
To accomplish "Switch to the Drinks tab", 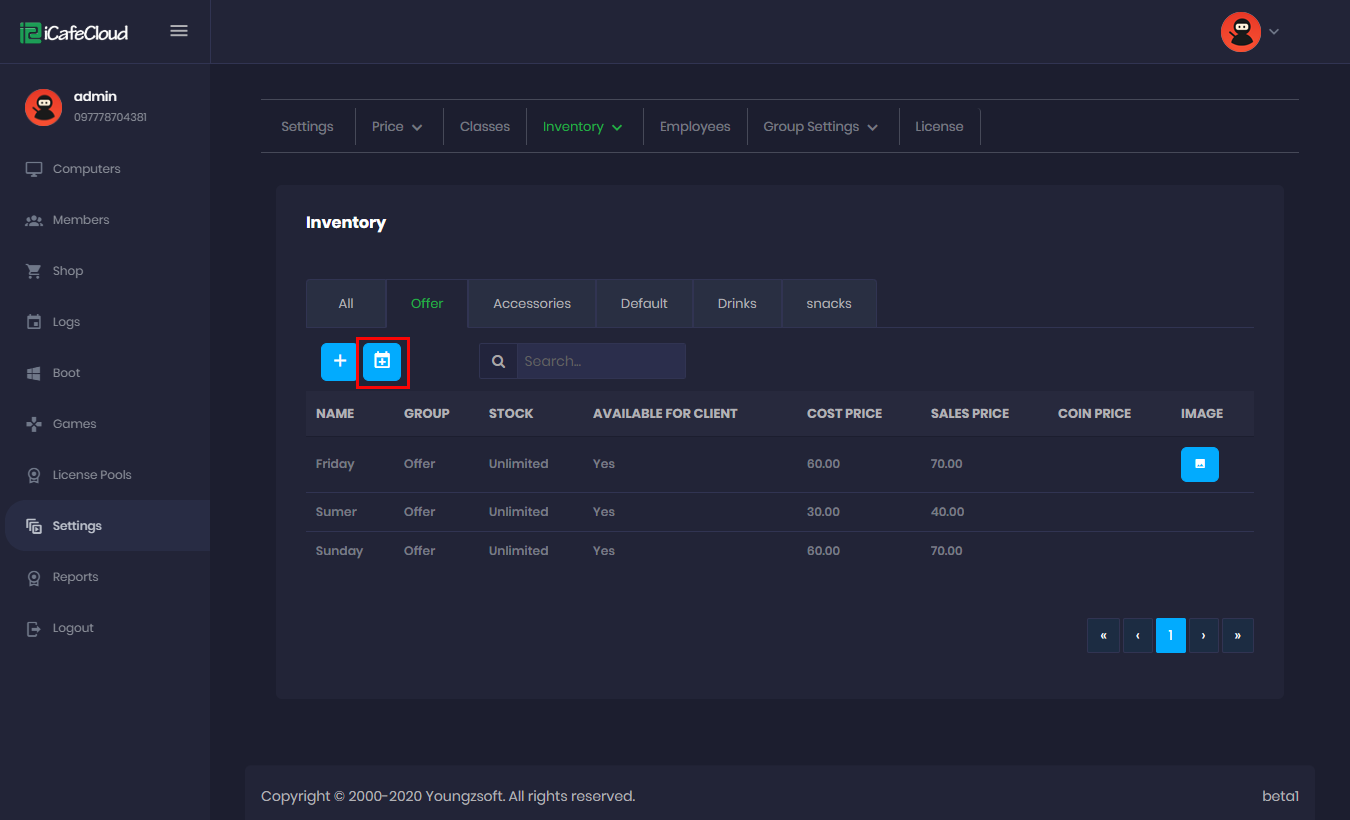I will 737,303.
